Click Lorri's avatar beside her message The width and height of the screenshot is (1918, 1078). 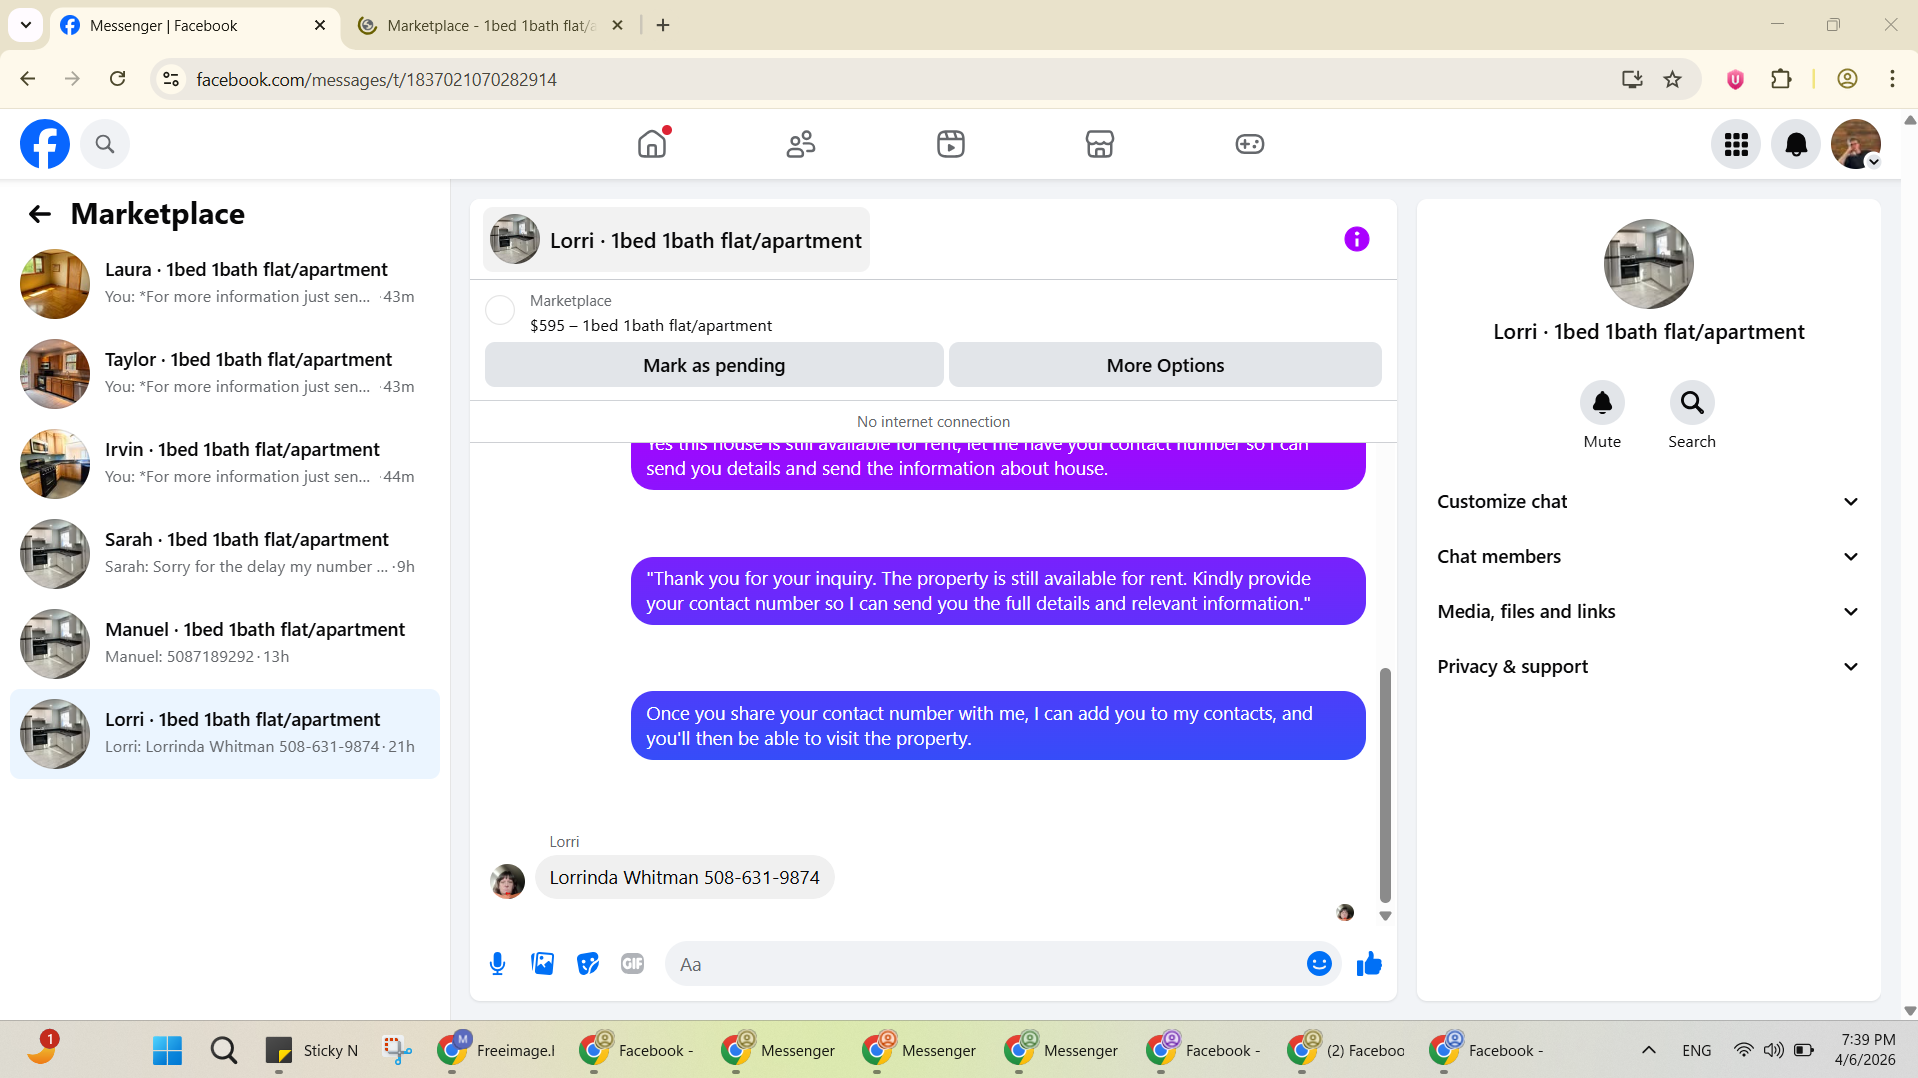pos(508,881)
